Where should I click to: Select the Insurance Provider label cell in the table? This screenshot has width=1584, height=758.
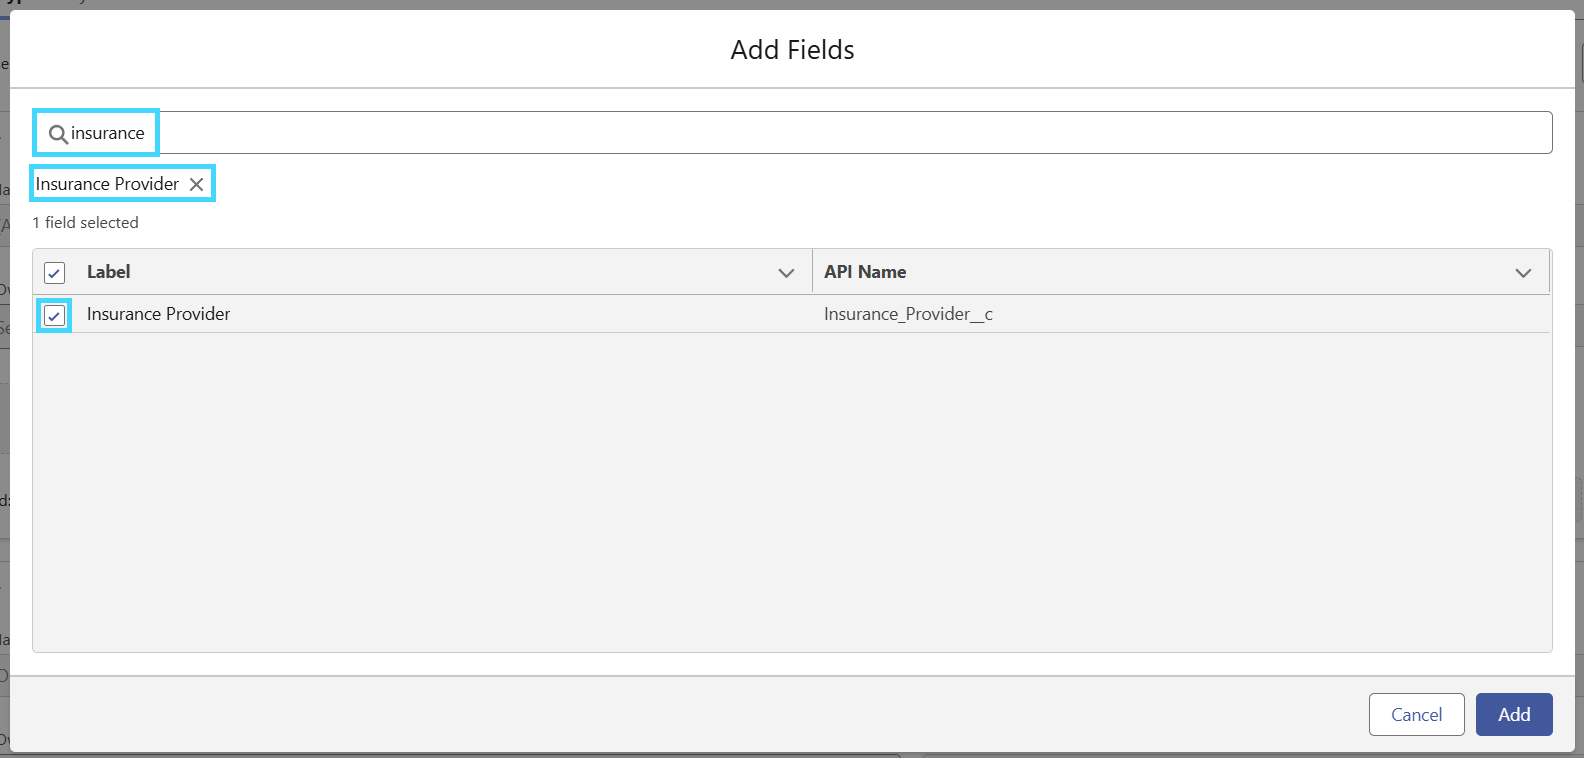(x=158, y=314)
